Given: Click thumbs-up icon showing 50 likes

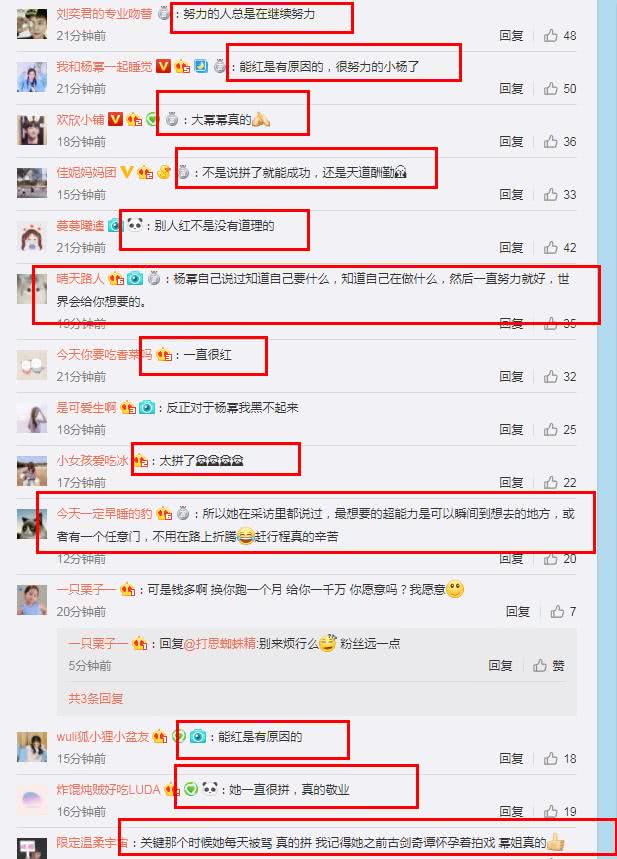Looking at the screenshot, I should coord(551,89).
